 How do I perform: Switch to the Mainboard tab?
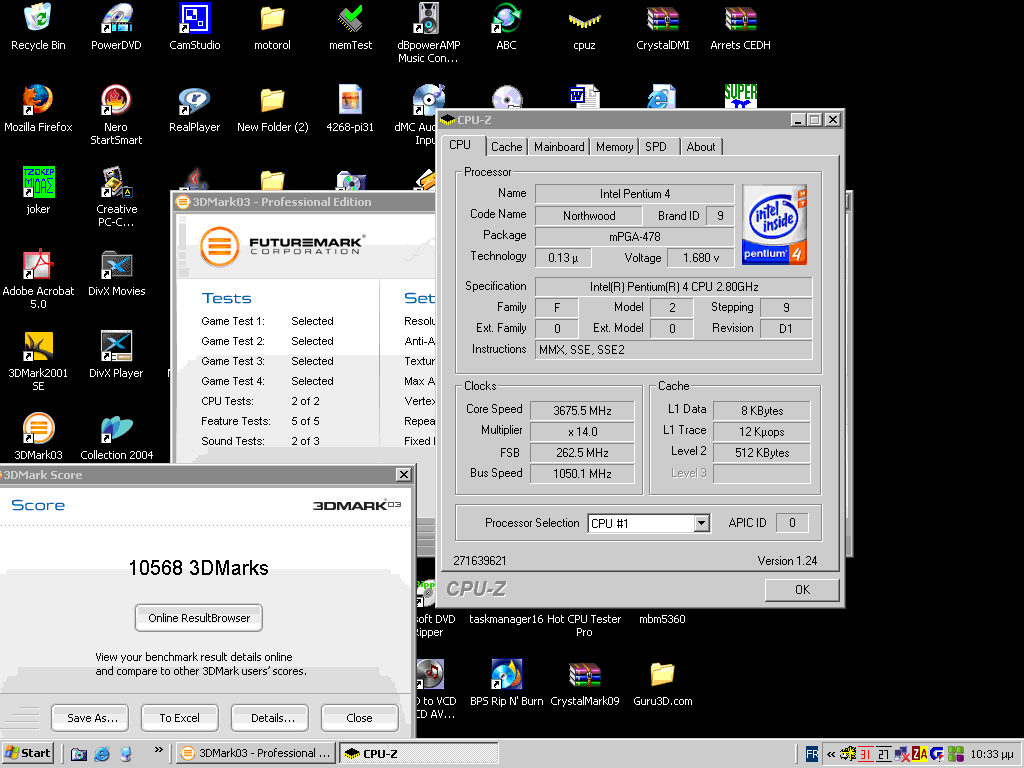(x=559, y=147)
